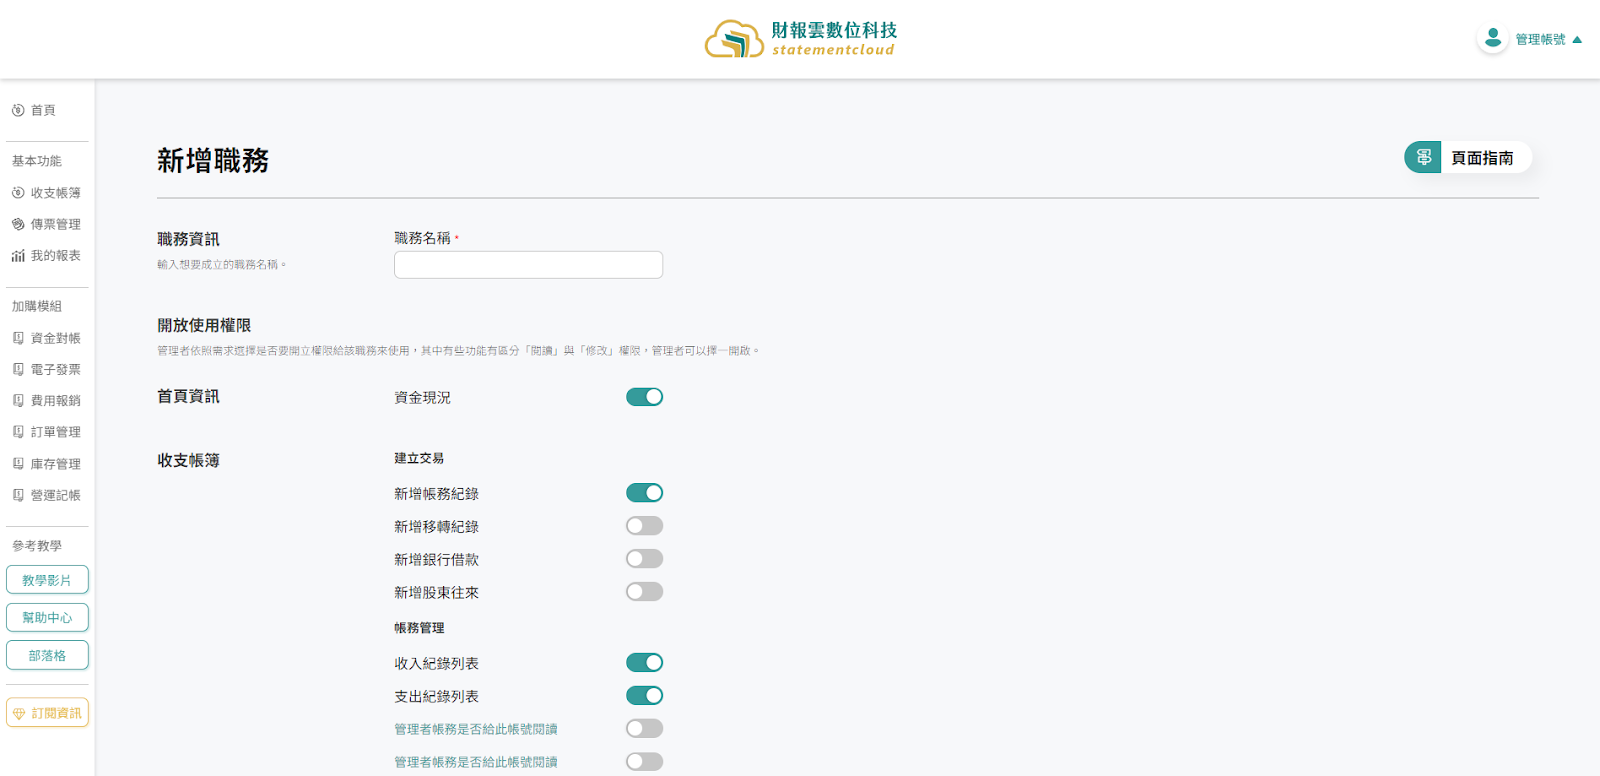This screenshot has width=1600, height=776.
Task: Enable the 新增股東往來 toggle
Action: click(644, 592)
